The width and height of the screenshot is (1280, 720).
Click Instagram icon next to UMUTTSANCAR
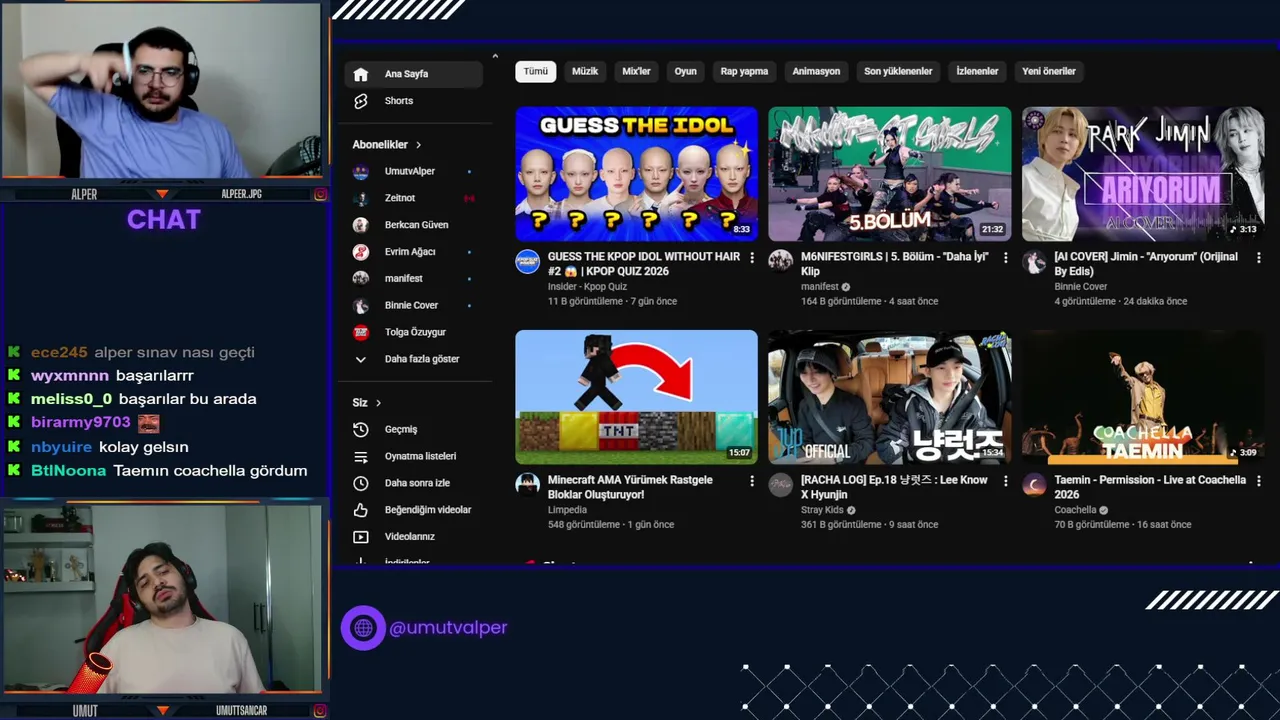click(x=320, y=711)
